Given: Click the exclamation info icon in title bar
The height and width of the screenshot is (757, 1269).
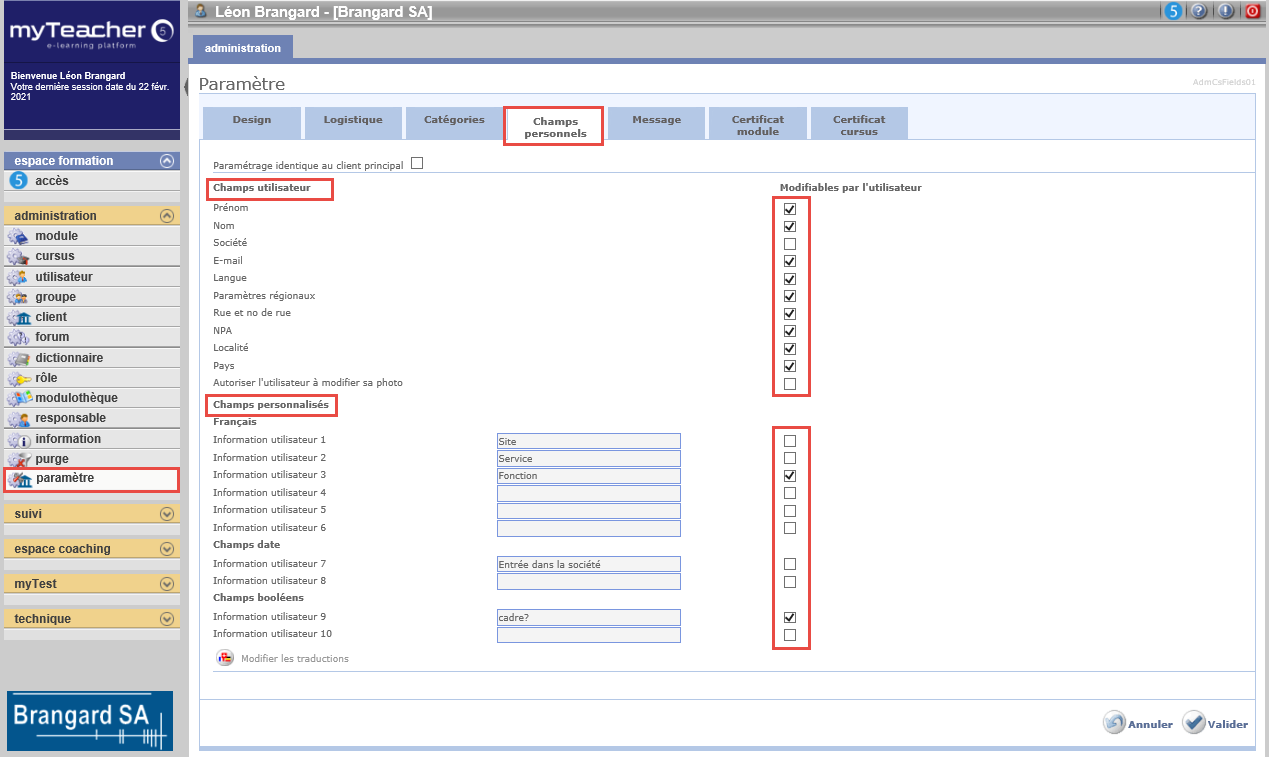Looking at the screenshot, I should click(1226, 12).
